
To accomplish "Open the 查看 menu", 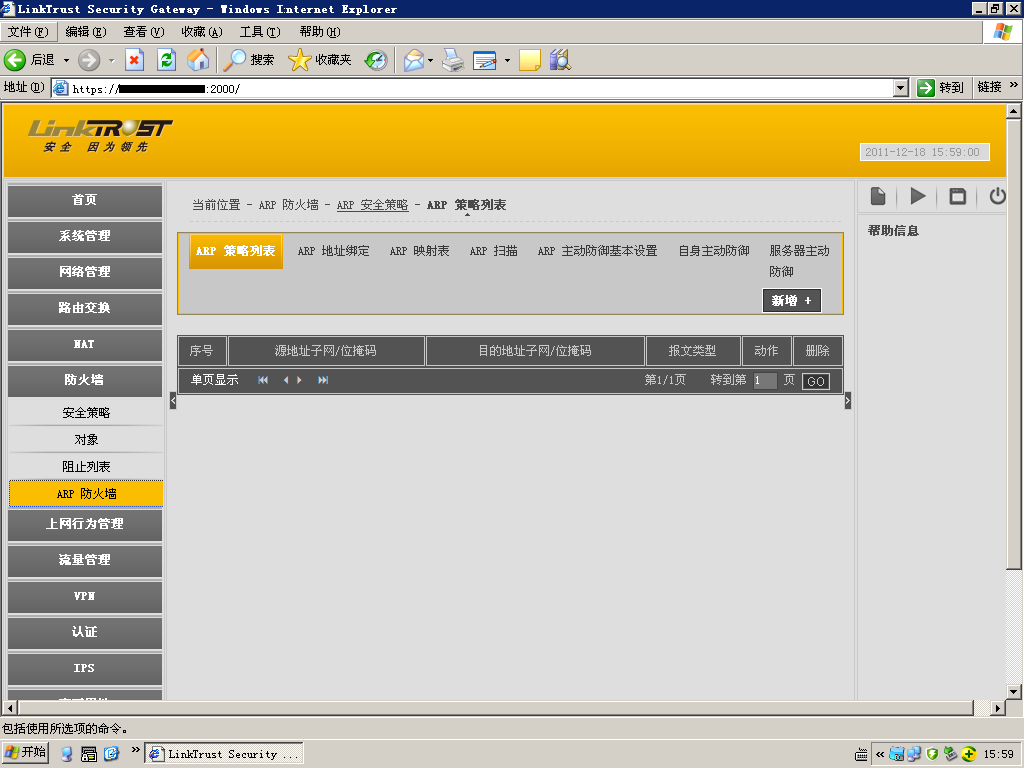I will pyautogui.click(x=144, y=32).
